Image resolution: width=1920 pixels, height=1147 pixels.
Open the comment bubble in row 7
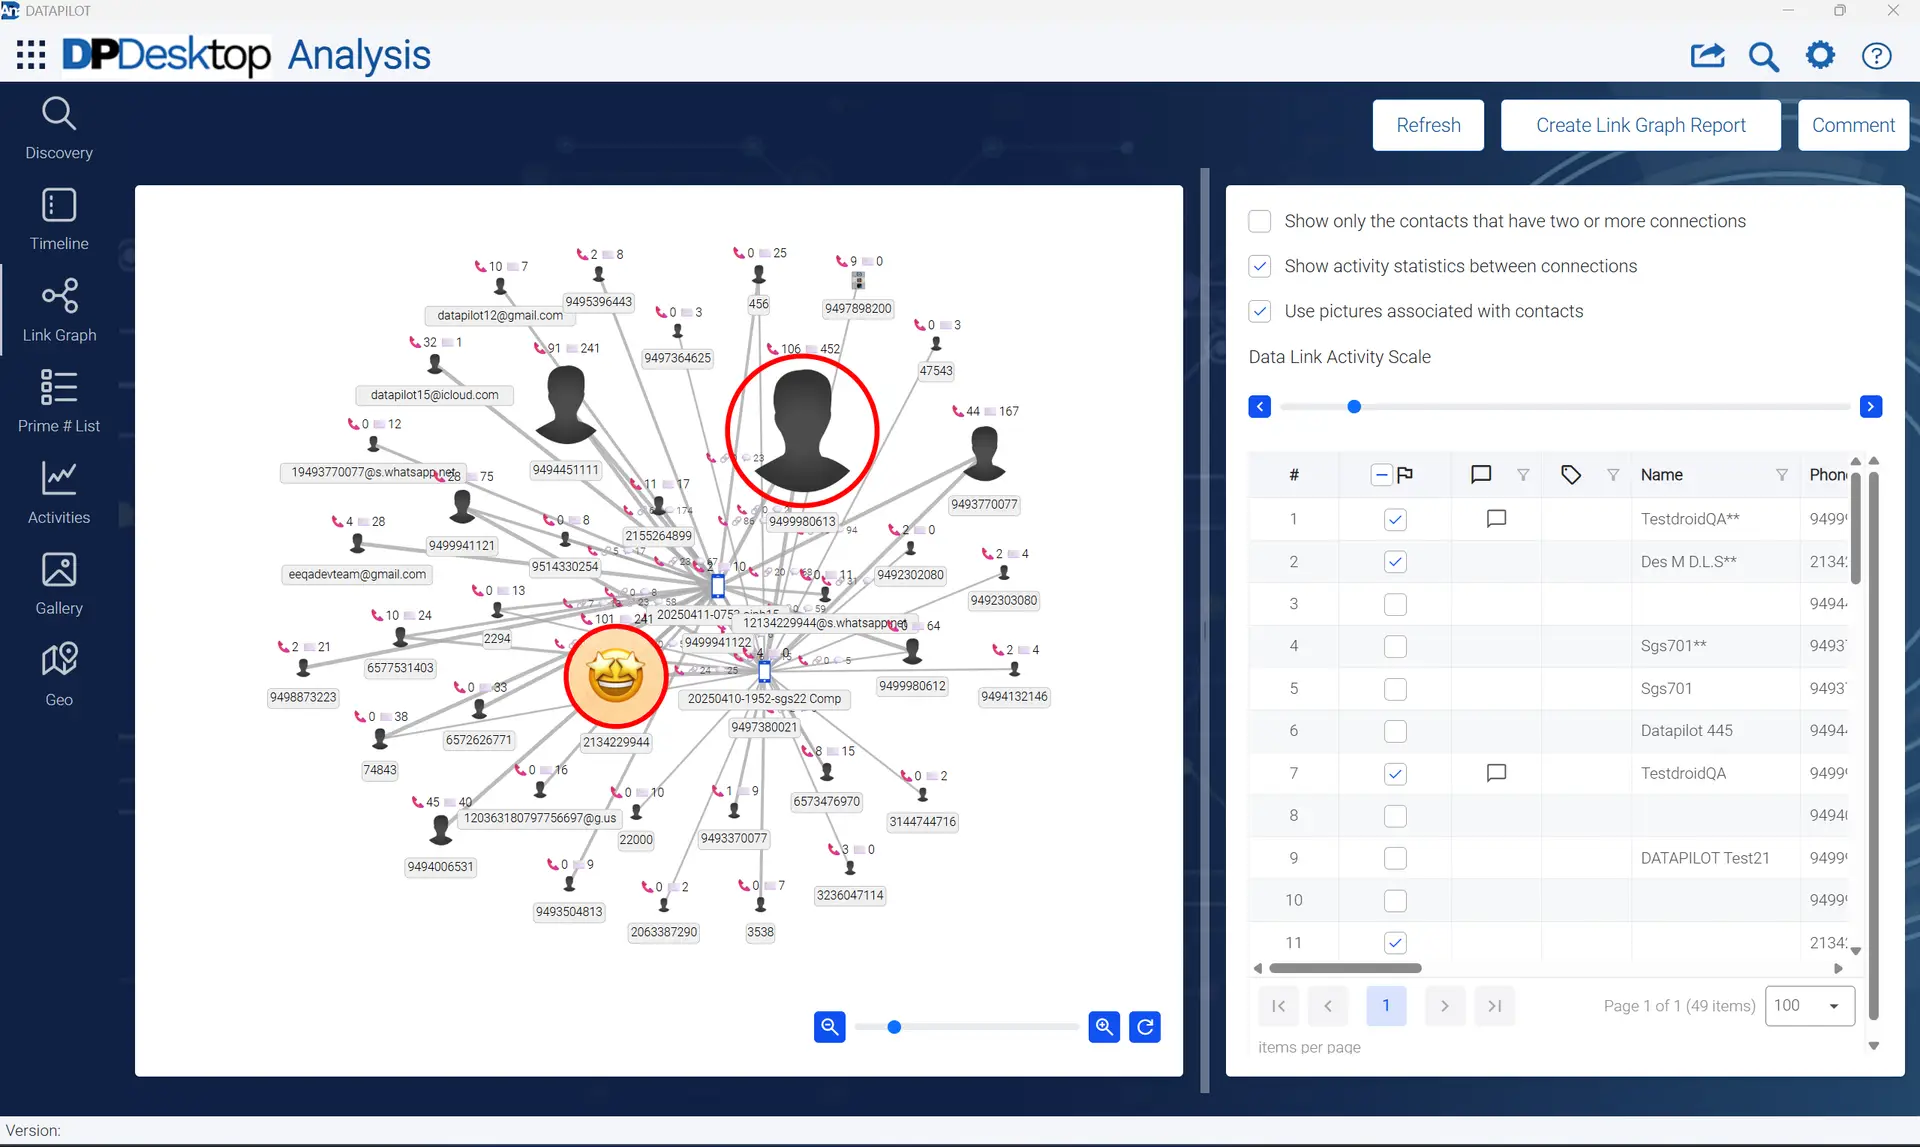1496,772
